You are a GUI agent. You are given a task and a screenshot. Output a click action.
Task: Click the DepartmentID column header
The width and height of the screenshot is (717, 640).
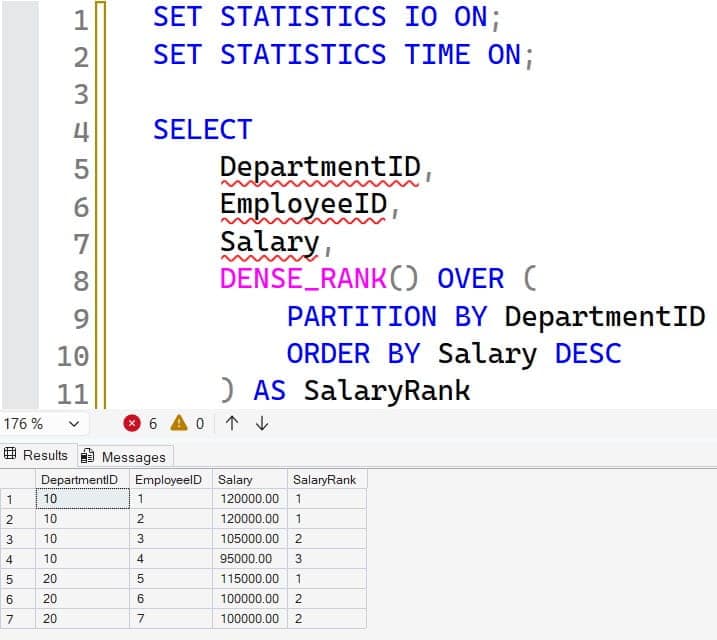[83, 480]
